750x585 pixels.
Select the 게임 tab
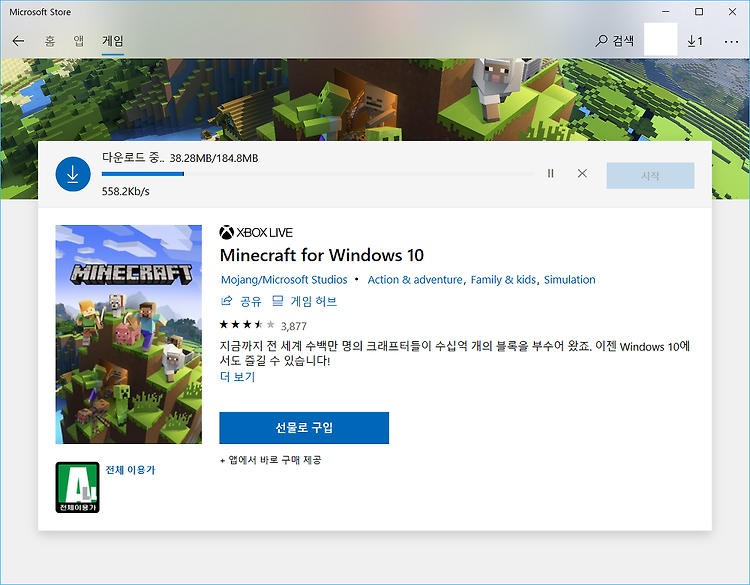tap(113, 41)
